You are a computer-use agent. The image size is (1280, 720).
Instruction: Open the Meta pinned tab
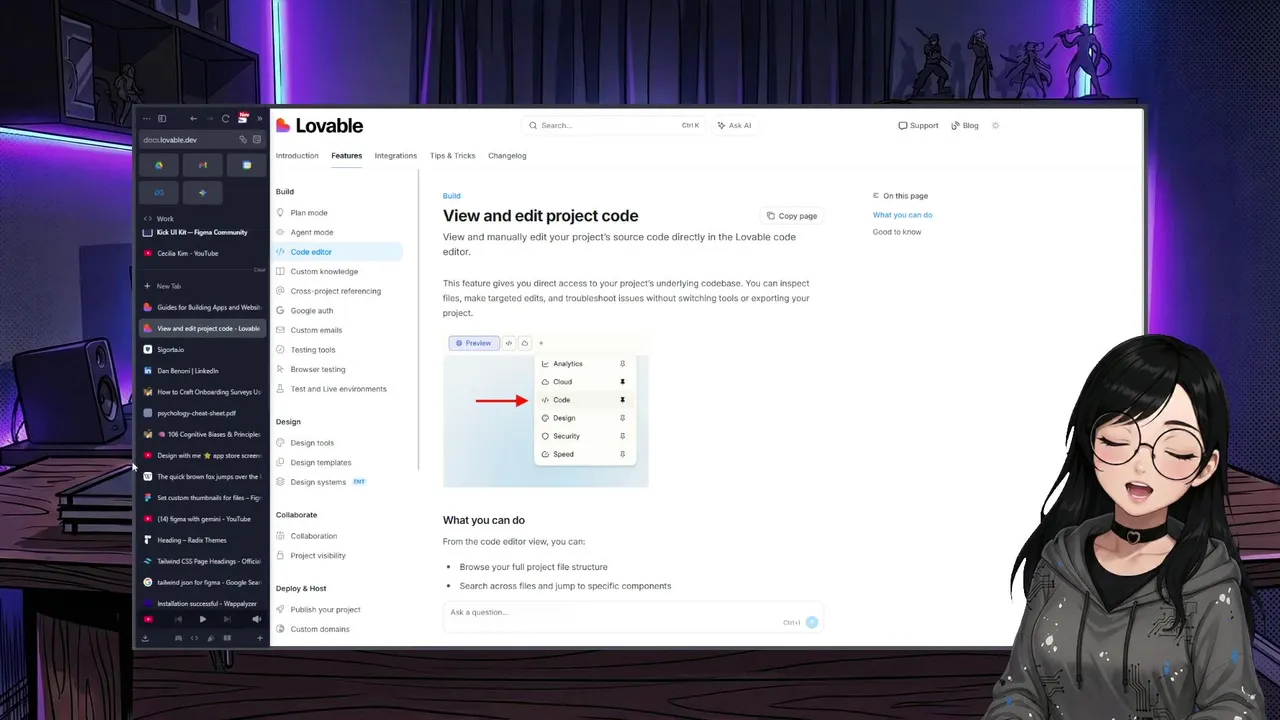pyautogui.click(x=159, y=192)
